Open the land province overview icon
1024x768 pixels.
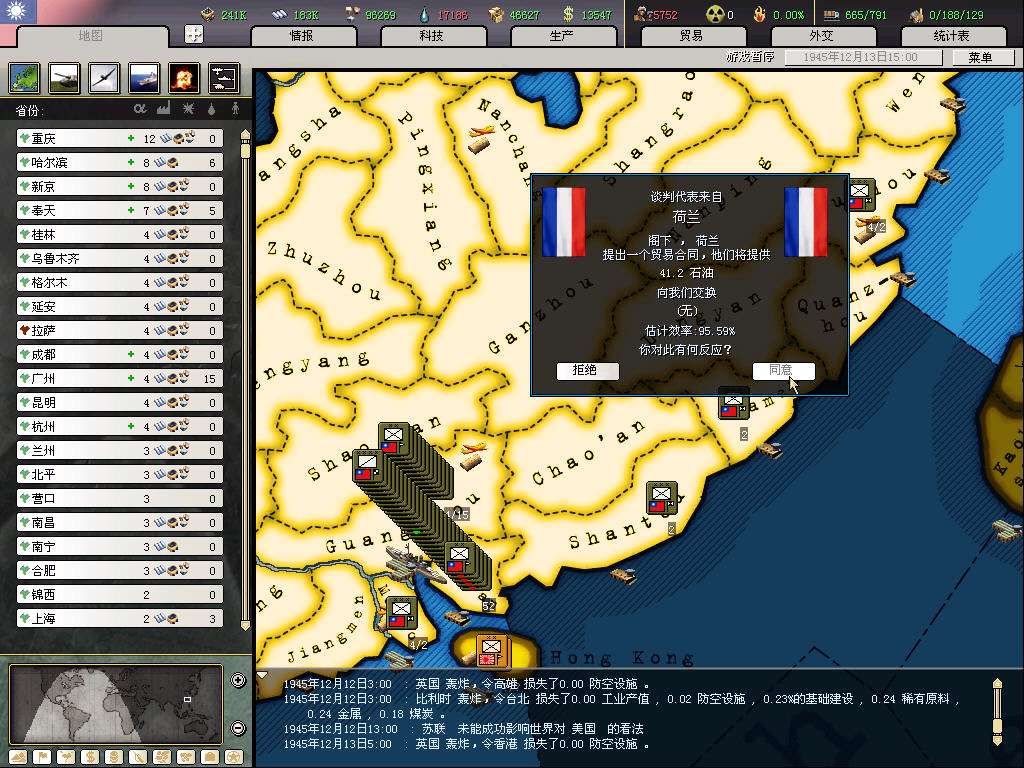pyautogui.click(x=25, y=78)
